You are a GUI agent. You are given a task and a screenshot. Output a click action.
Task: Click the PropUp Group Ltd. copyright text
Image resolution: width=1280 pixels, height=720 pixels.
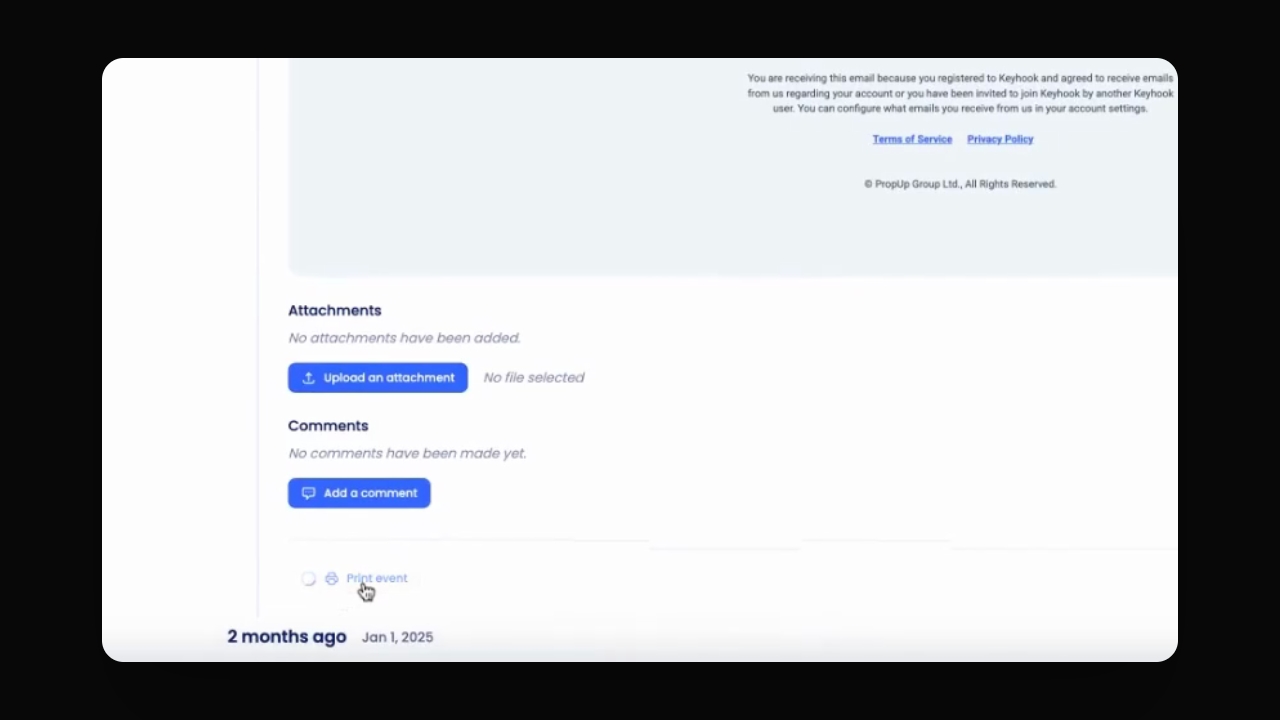[x=960, y=184]
